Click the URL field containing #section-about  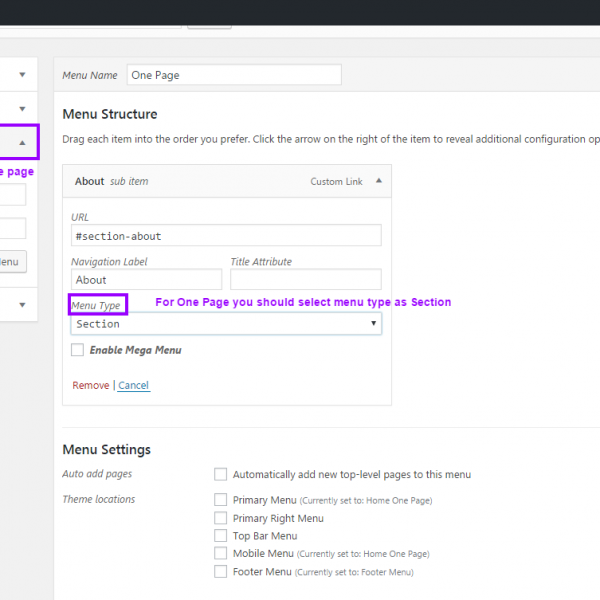coord(226,236)
